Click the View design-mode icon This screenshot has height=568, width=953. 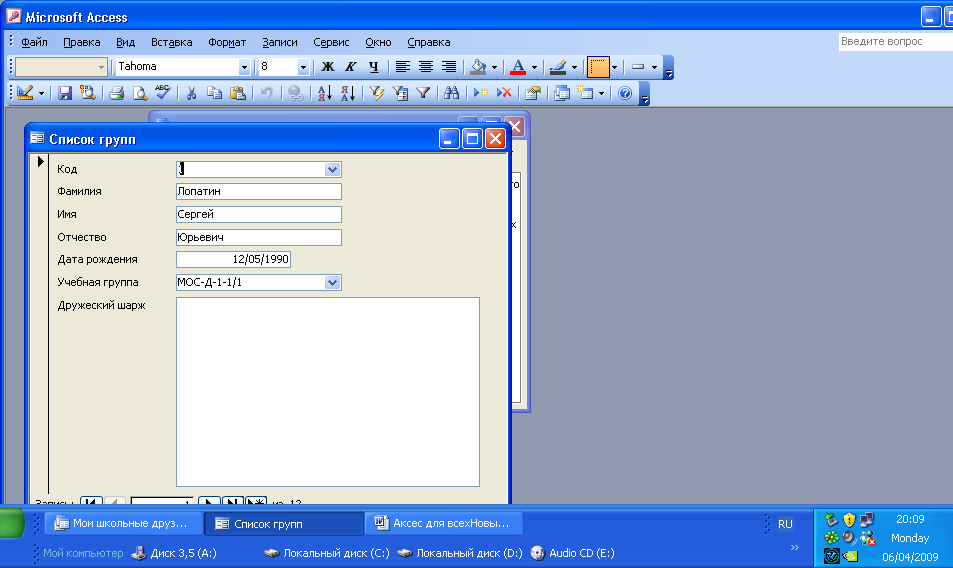[25, 93]
